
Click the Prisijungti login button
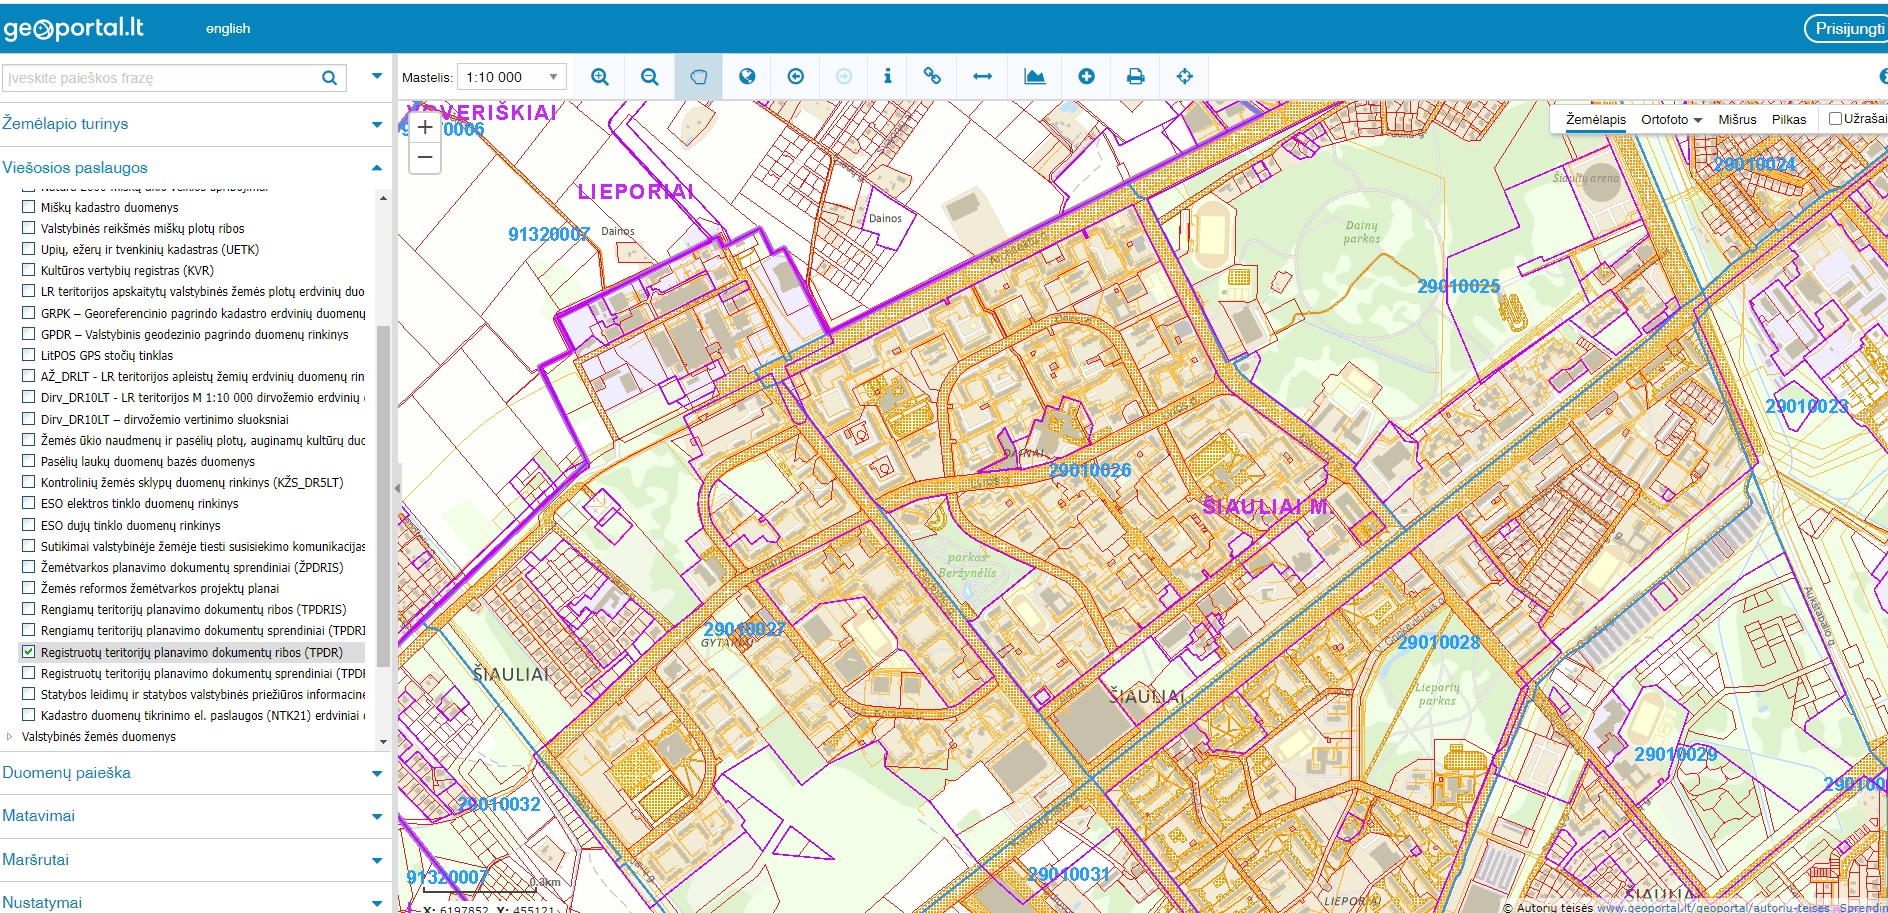click(x=1848, y=28)
